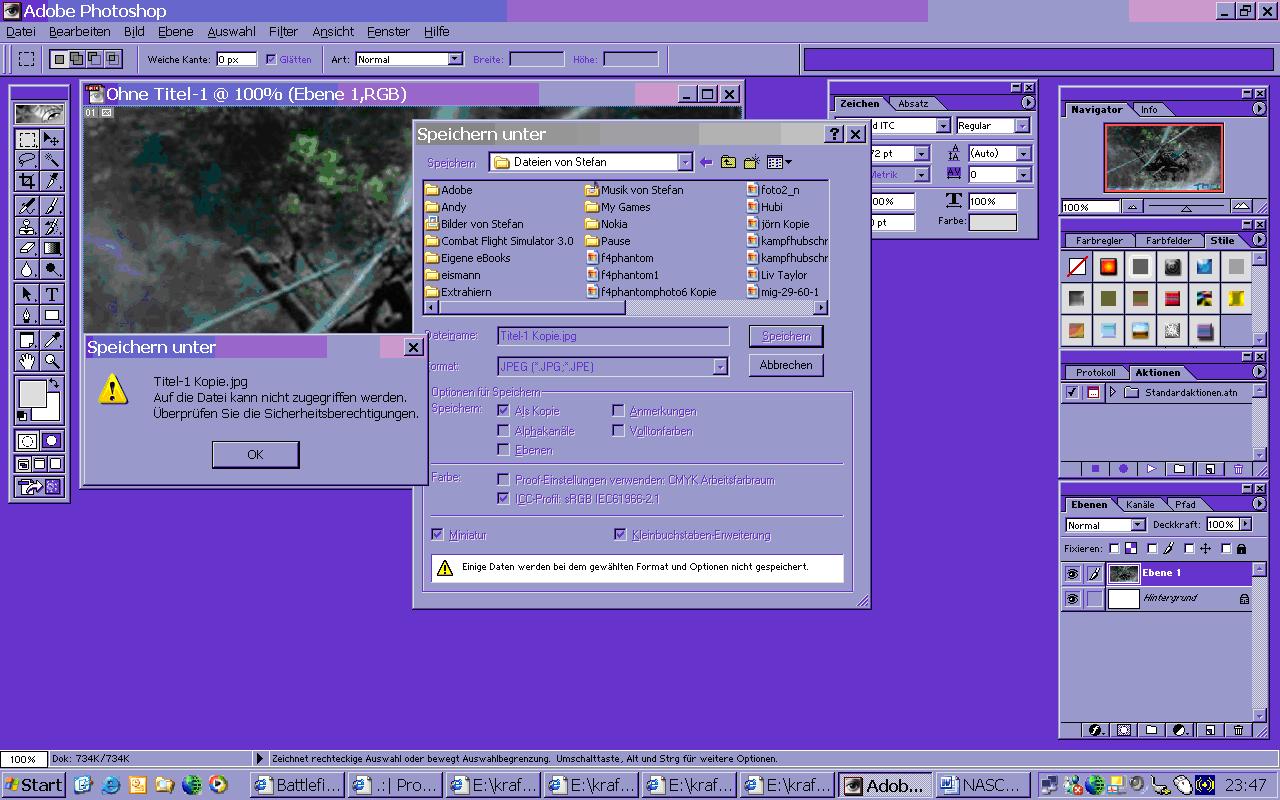Image resolution: width=1280 pixels, height=800 pixels.
Task: Go up one folder level in save dialog
Action: (728, 162)
